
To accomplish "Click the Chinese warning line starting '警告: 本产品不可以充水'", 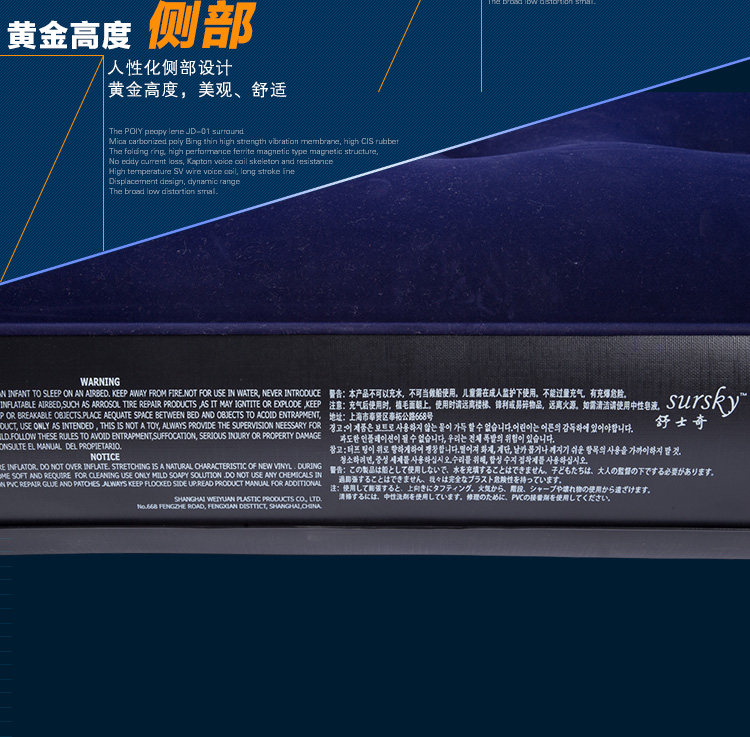I will click(478, 394).
